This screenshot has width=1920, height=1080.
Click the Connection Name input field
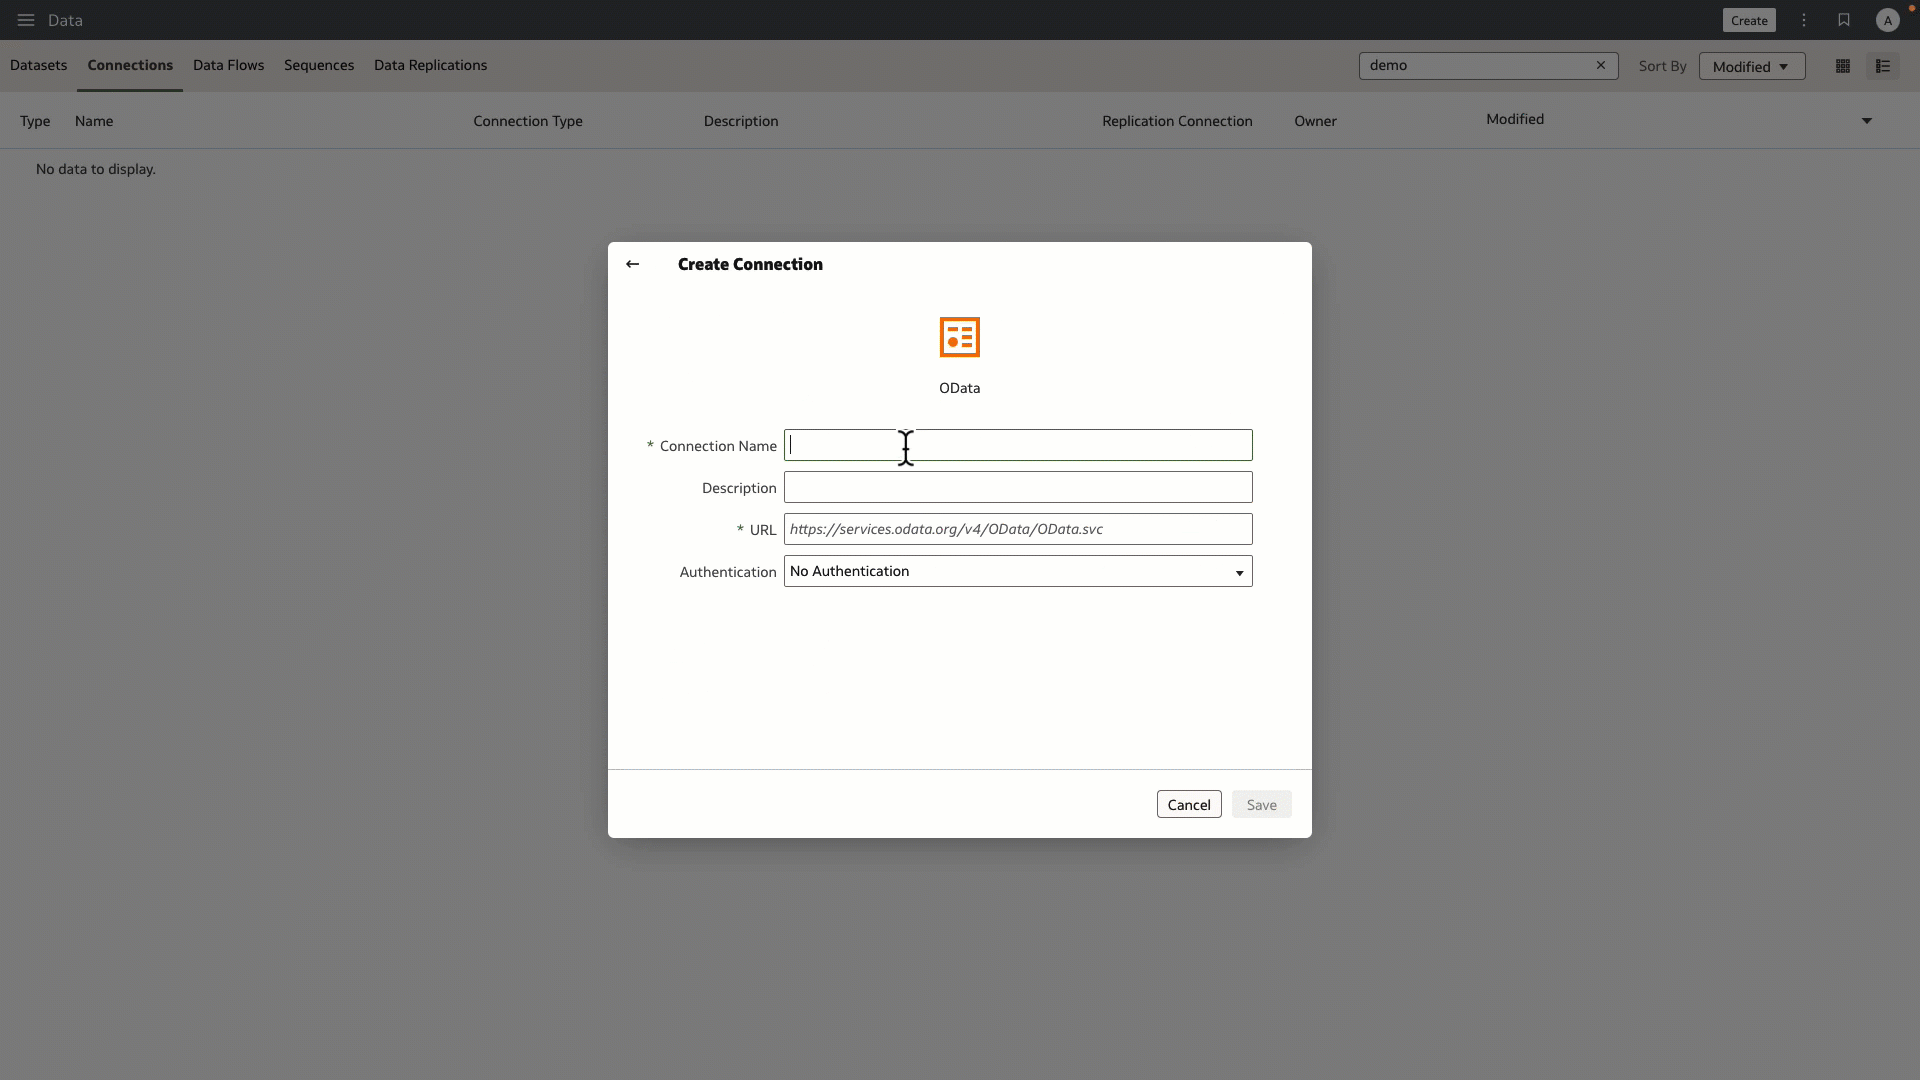point(1020,445)
